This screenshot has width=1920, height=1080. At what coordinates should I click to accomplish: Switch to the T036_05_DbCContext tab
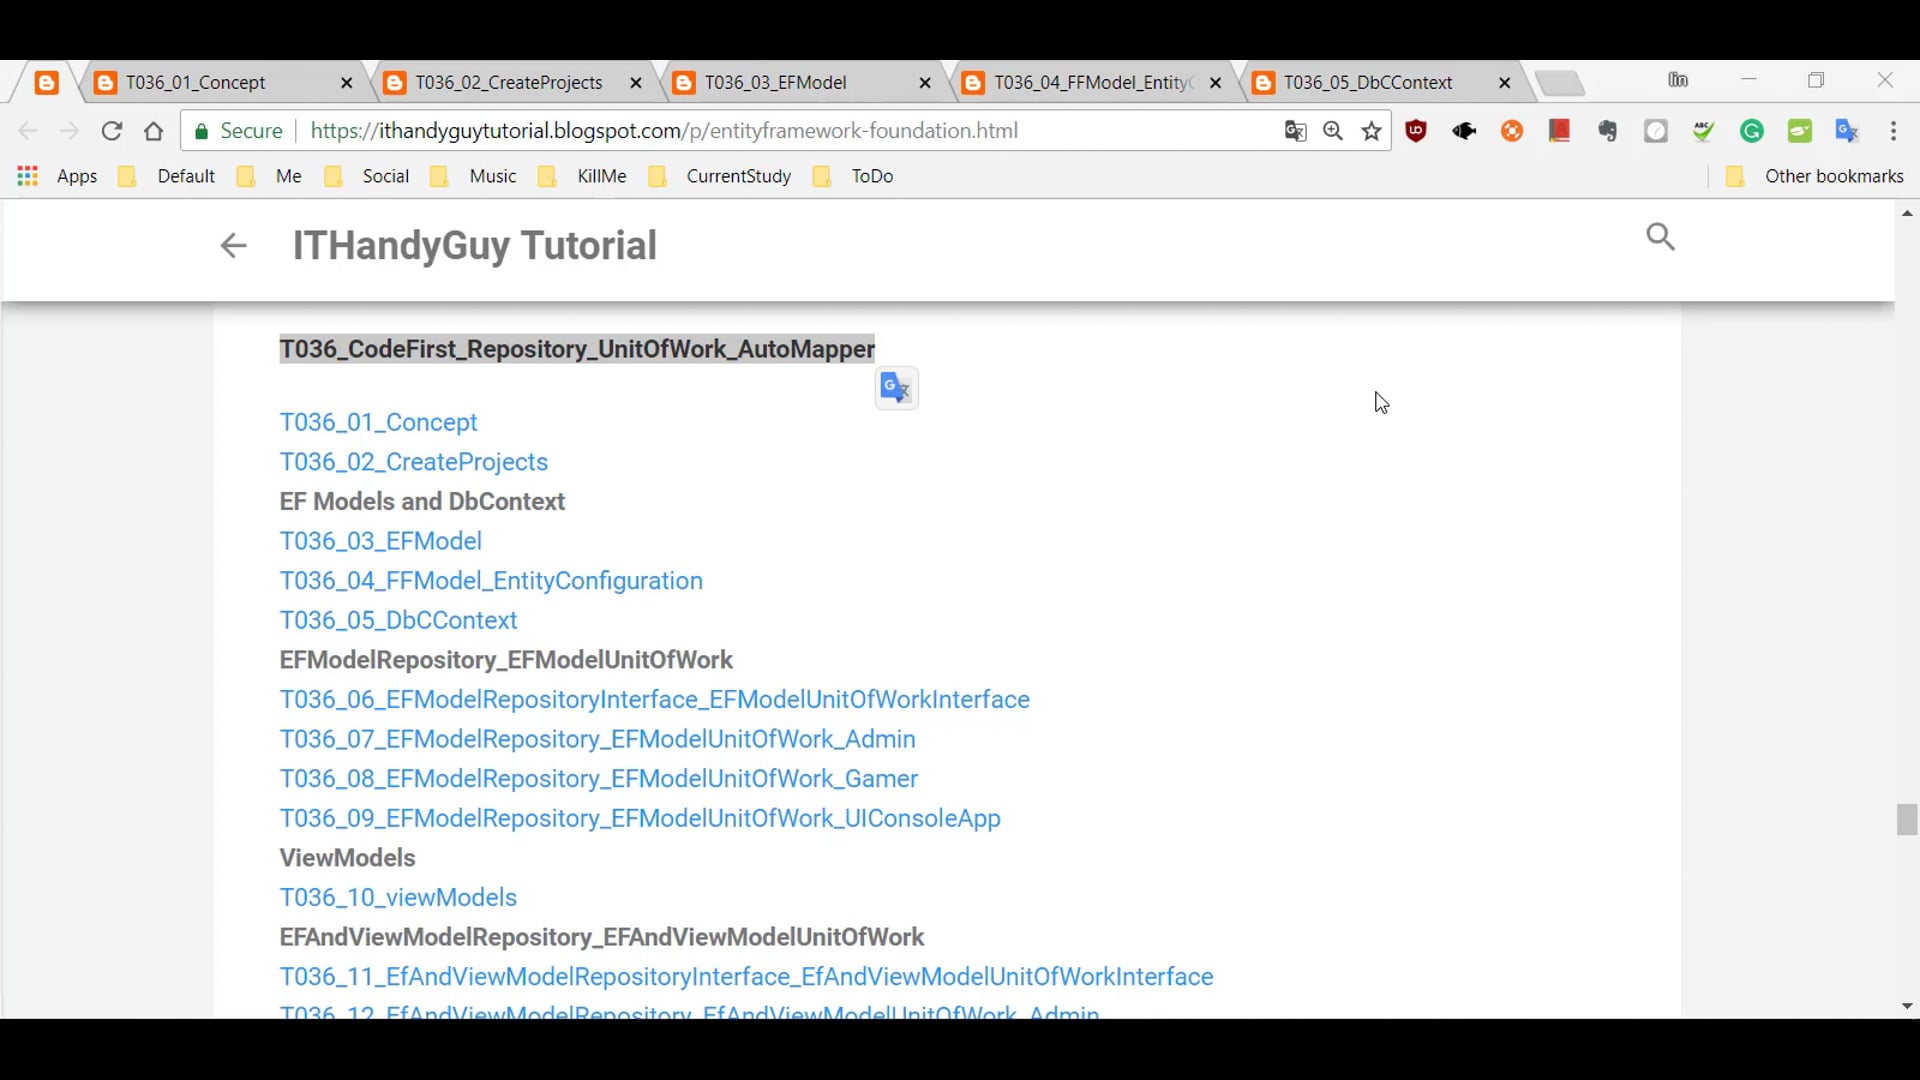click(x=1367, y=83)
